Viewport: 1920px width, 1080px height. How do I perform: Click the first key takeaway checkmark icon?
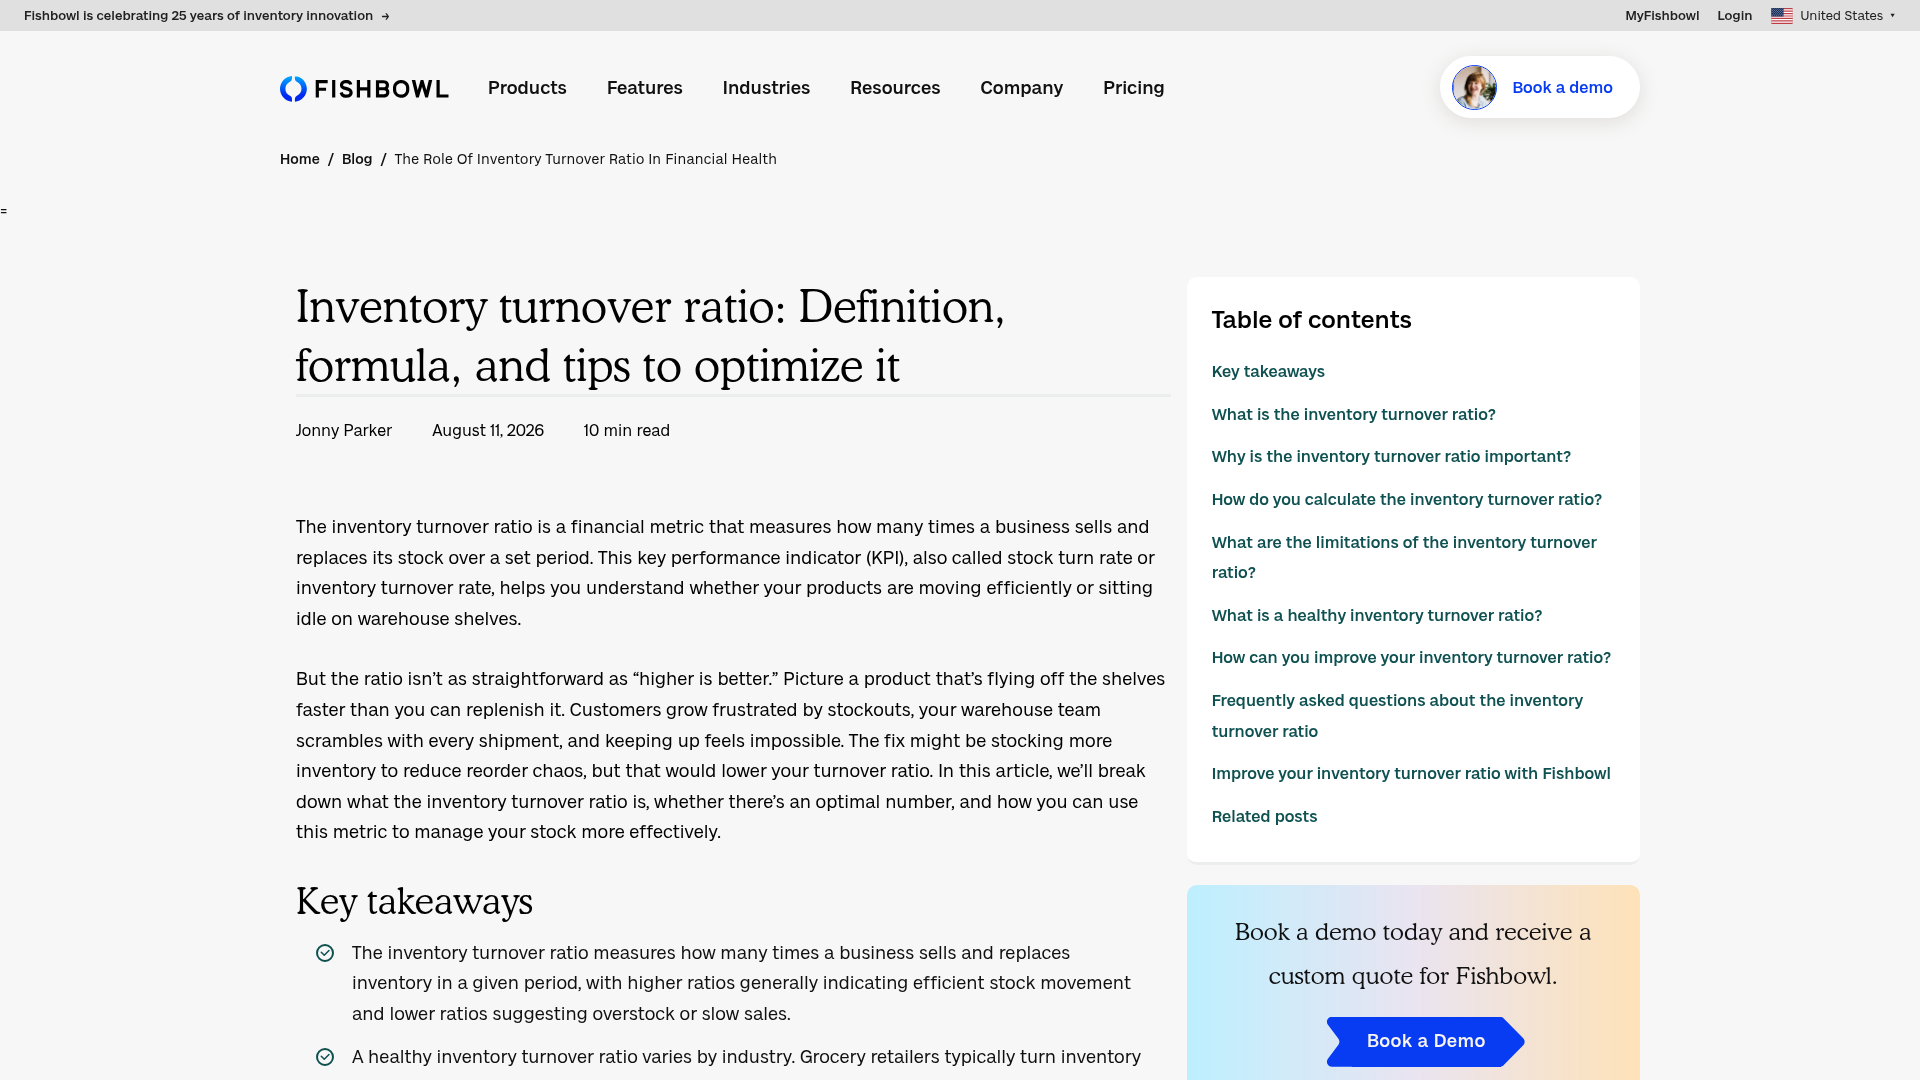point(325,953)
